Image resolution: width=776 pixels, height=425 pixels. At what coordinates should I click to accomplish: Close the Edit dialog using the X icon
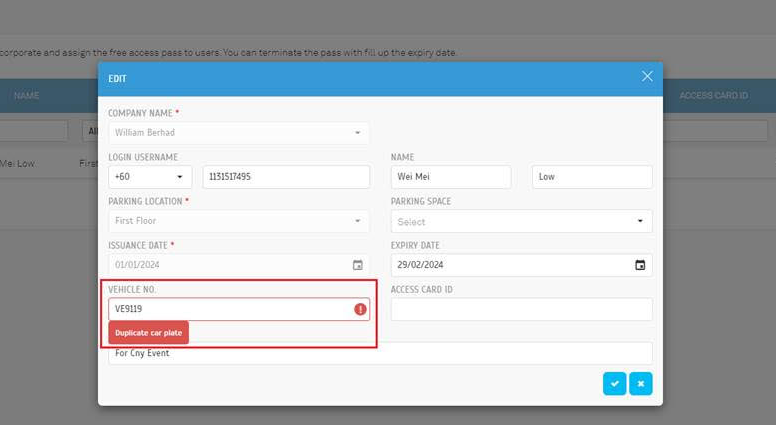pyautogui.click(x=647, y=77)
